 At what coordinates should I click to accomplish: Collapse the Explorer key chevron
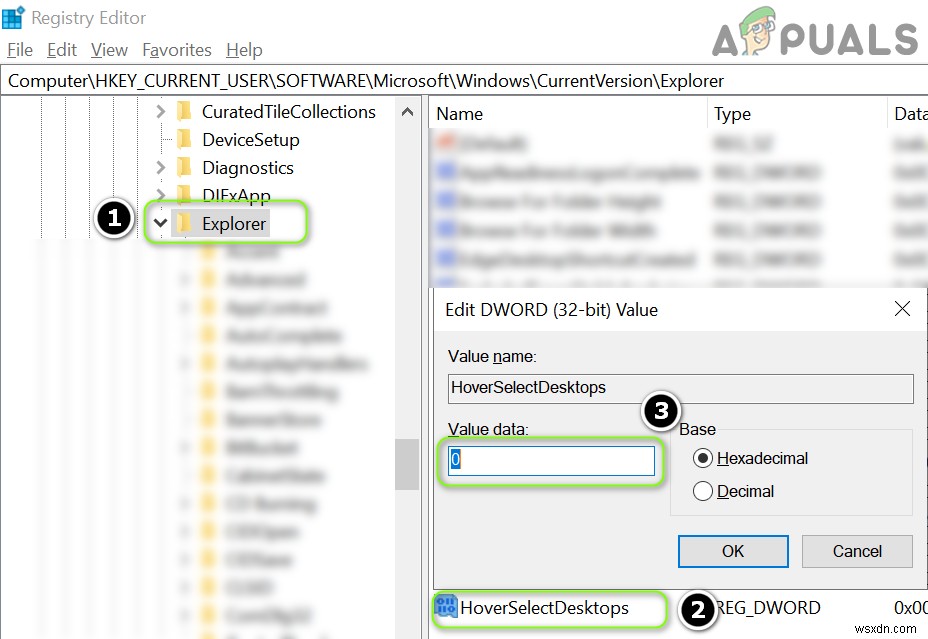click(159, 223)
